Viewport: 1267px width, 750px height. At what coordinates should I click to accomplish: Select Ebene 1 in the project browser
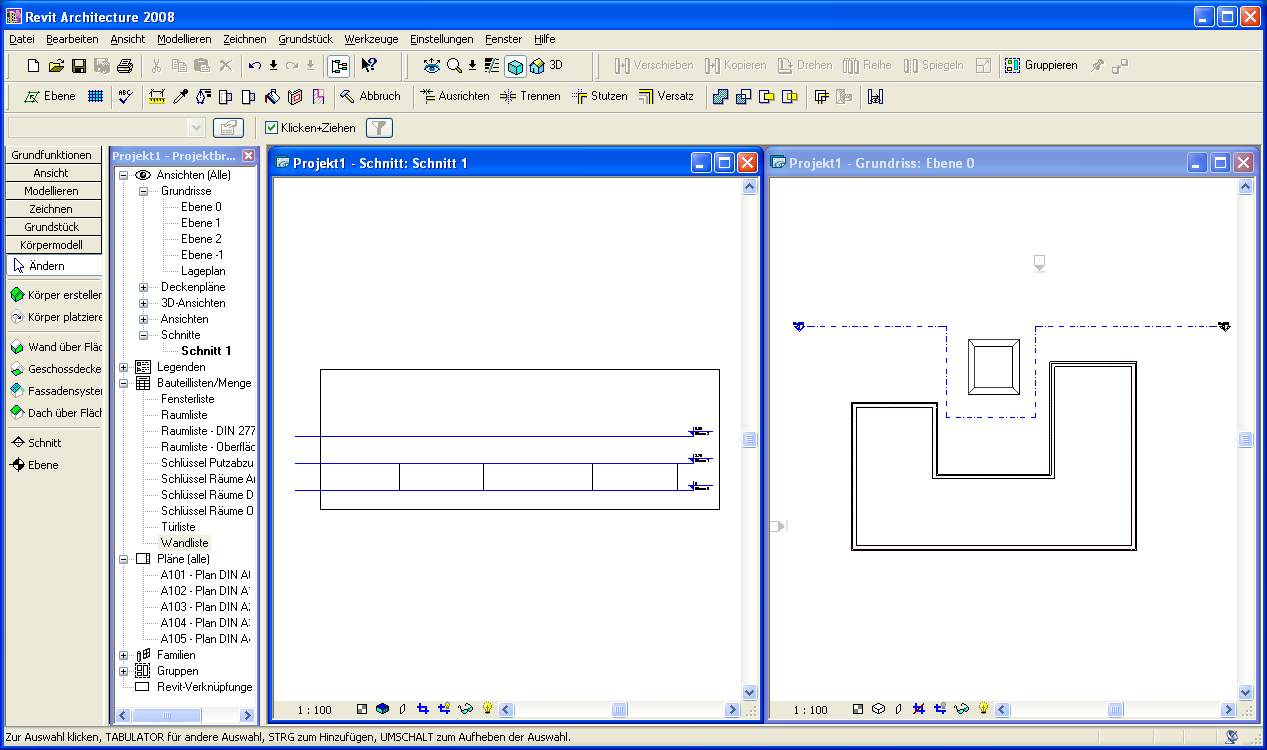click(201, 223)
